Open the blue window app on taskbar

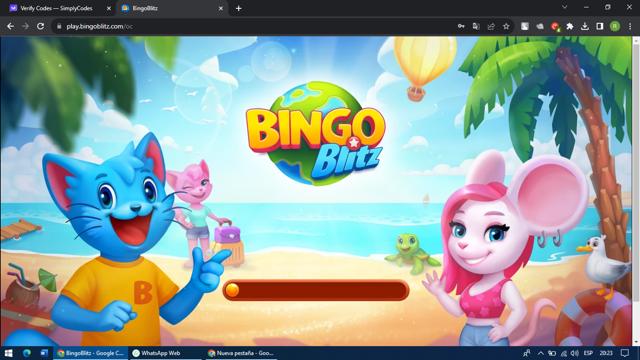tap(44, 353)
